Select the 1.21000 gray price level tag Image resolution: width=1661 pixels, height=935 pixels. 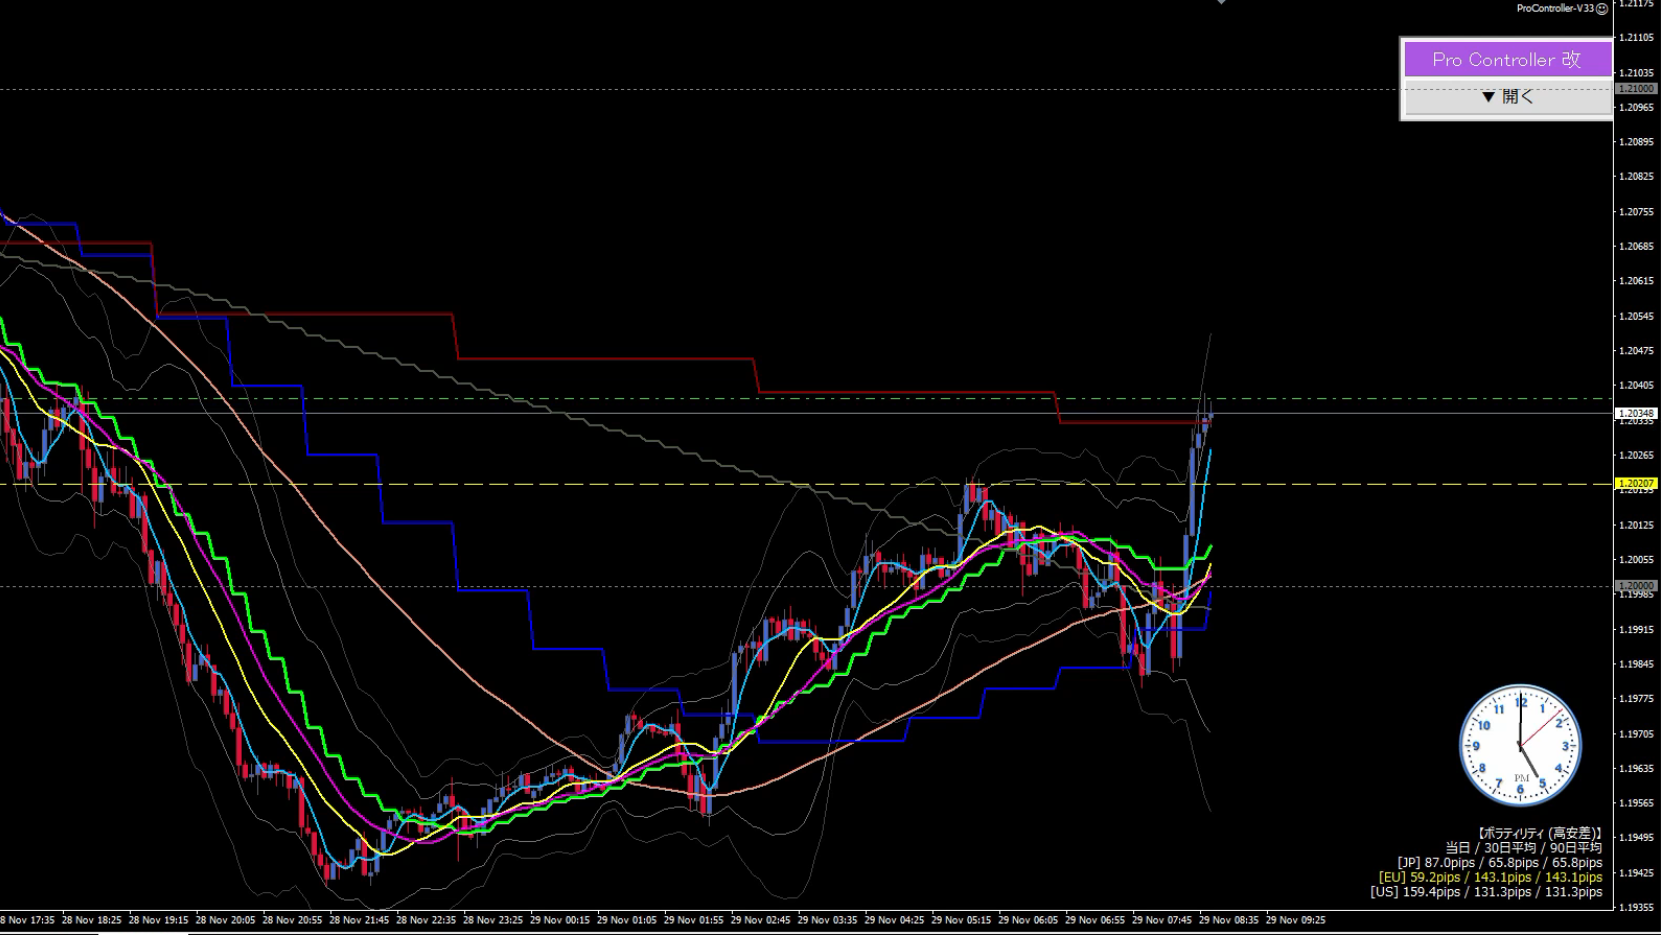(x=1636, y=89)
